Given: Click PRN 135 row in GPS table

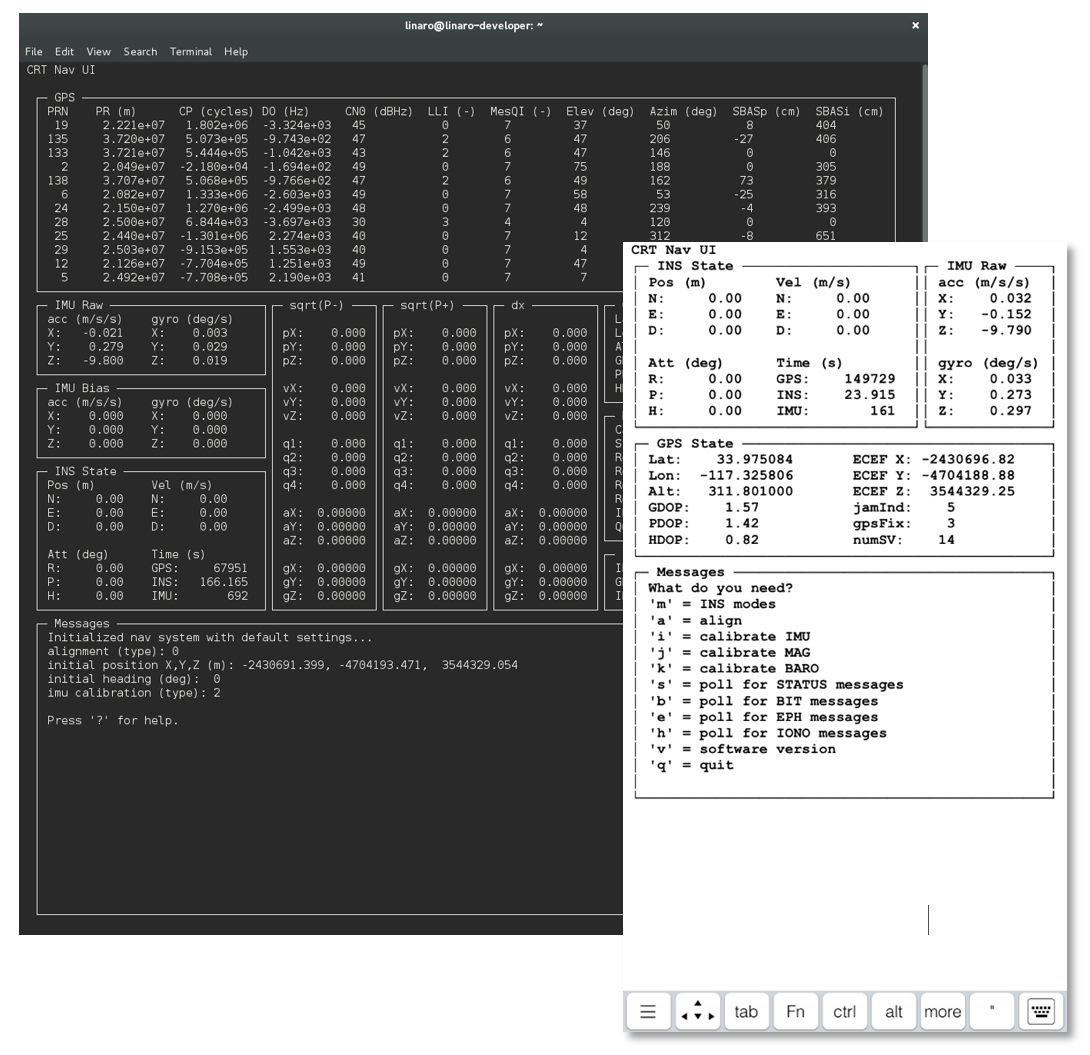Looking at the screenshot, I should point(445,139).
